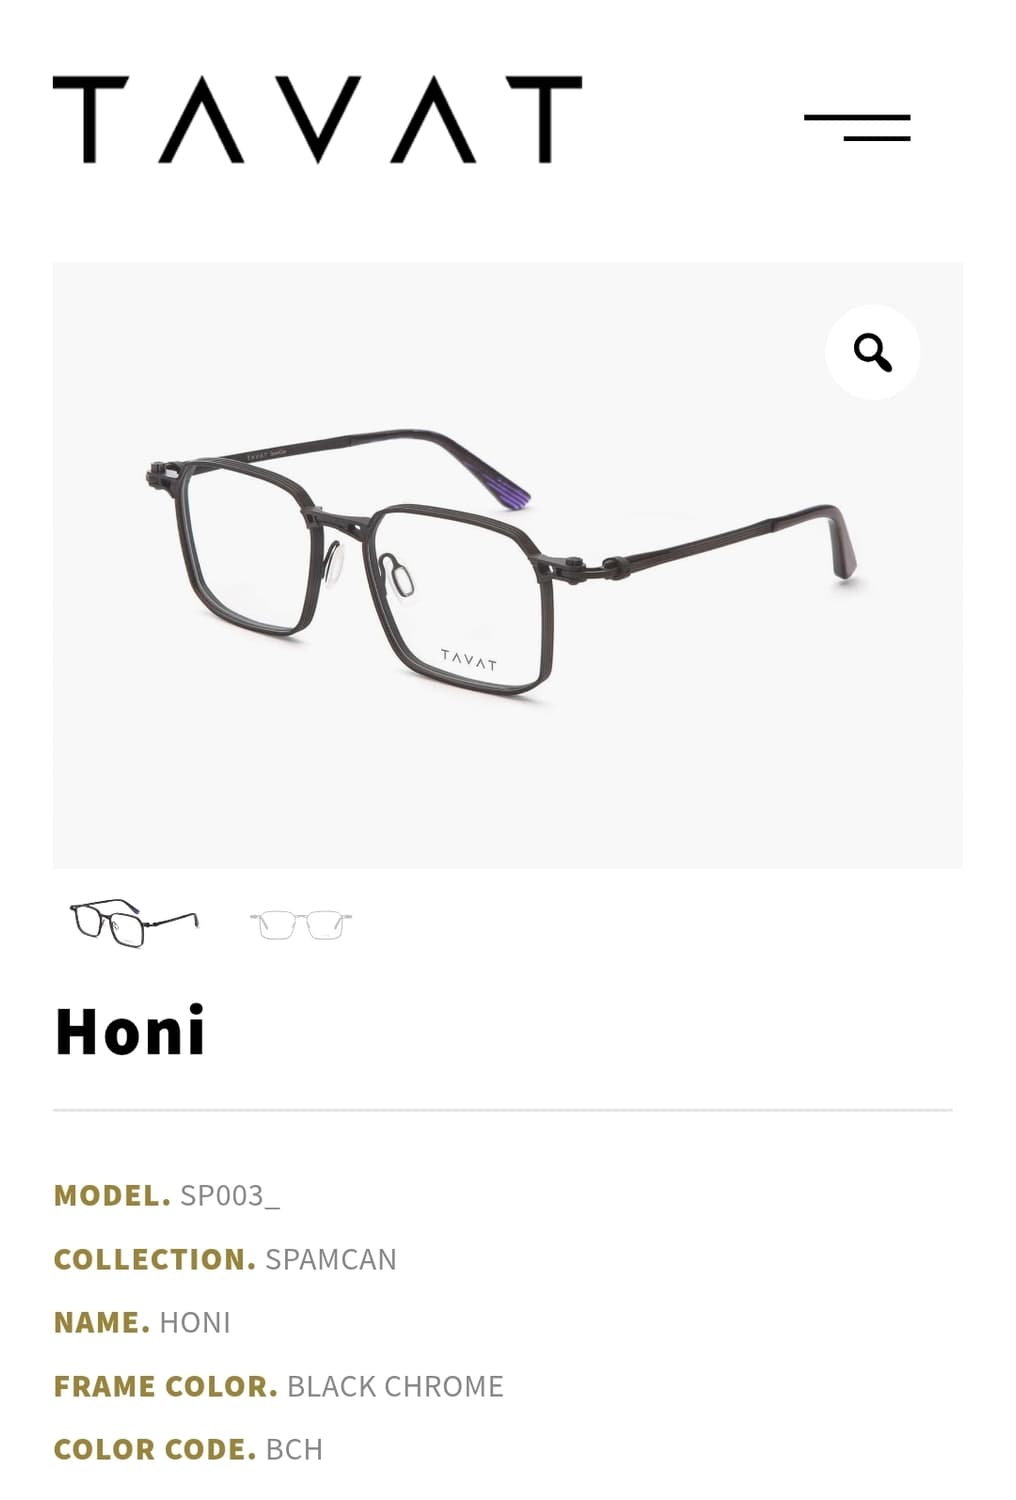
Task: Click the TAVAT engraving on the lens
Action: 468,659
